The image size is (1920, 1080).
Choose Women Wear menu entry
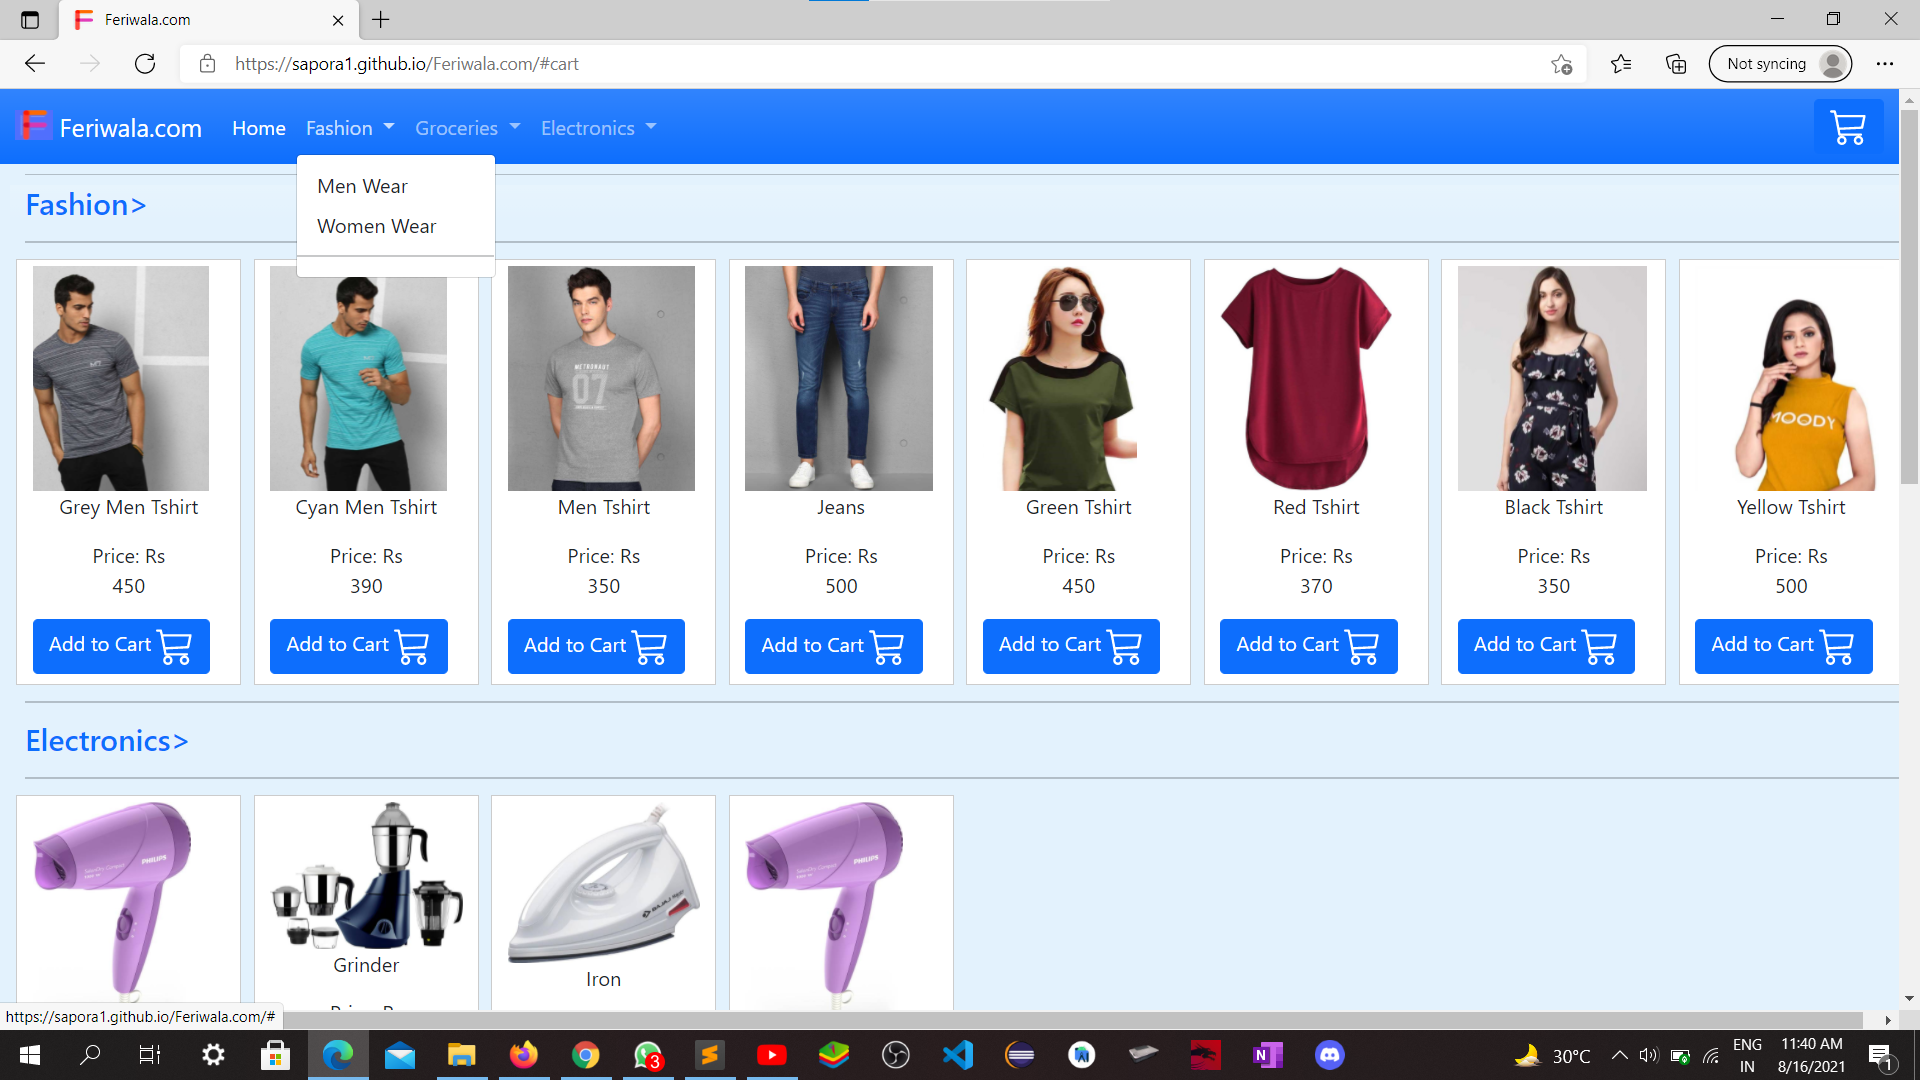coord(376,227)
